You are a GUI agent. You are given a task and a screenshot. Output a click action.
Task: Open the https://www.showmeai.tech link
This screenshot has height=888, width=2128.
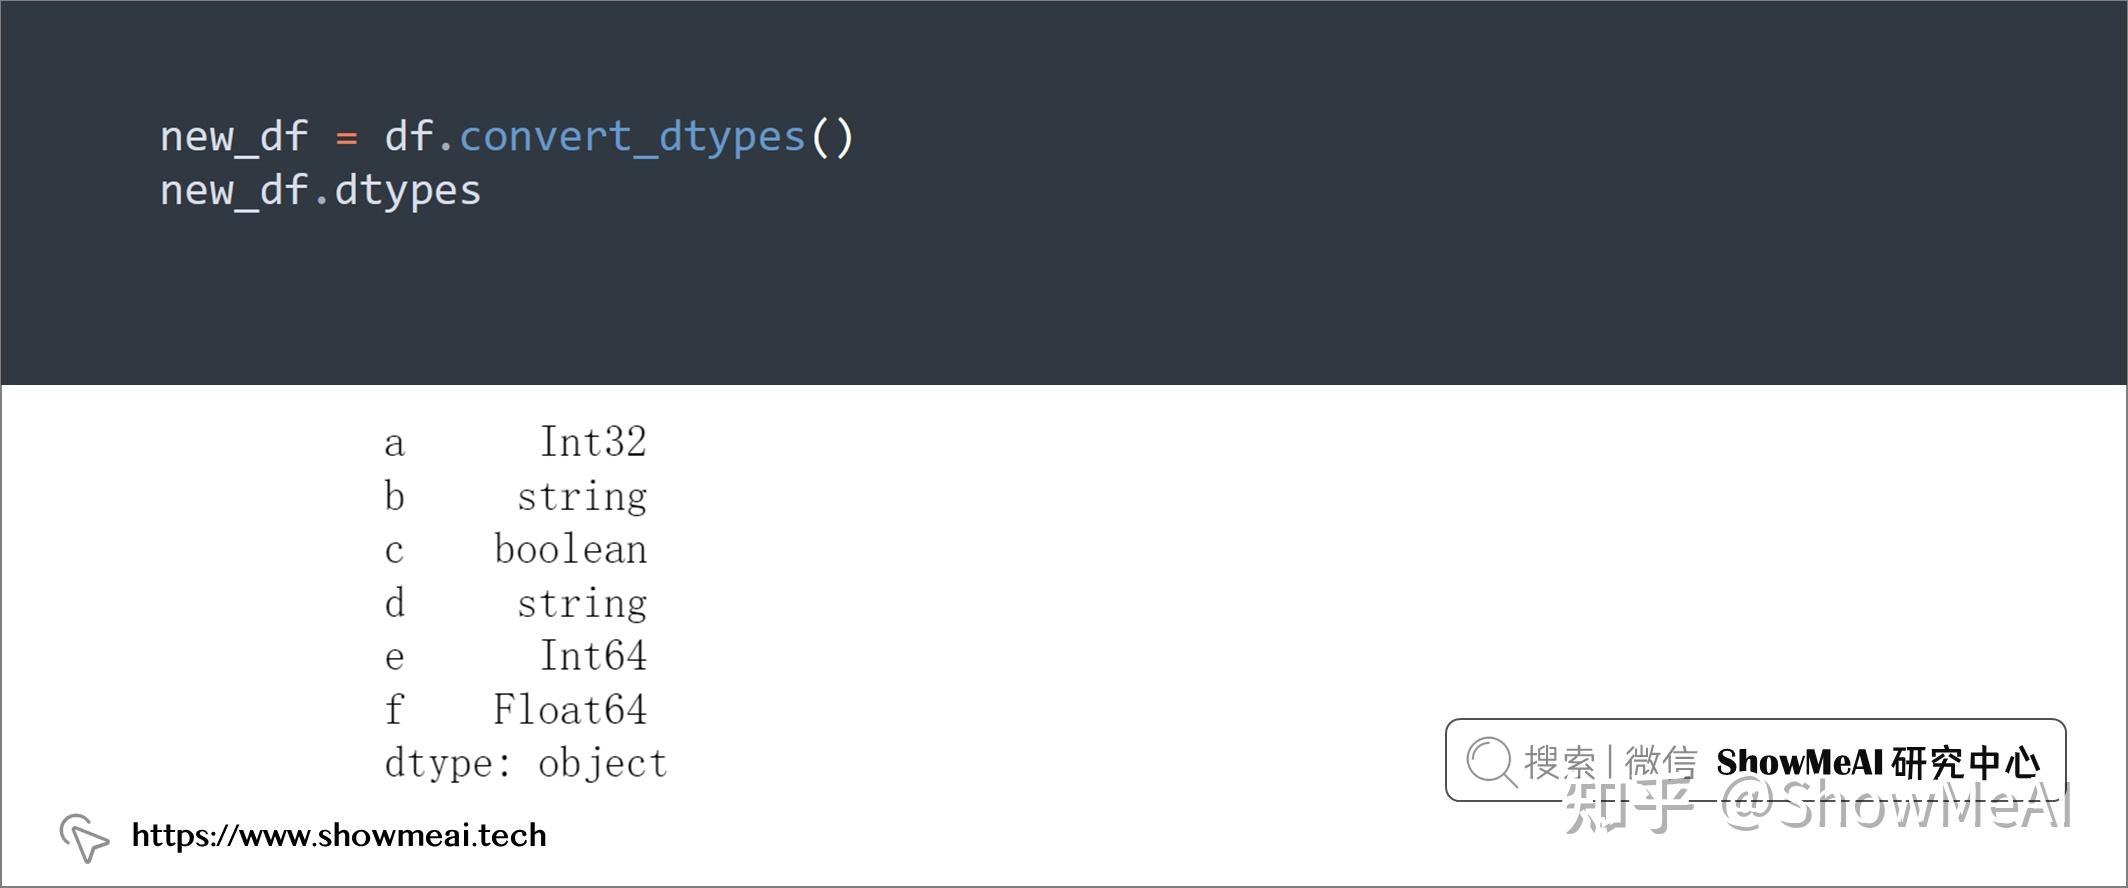339,835
